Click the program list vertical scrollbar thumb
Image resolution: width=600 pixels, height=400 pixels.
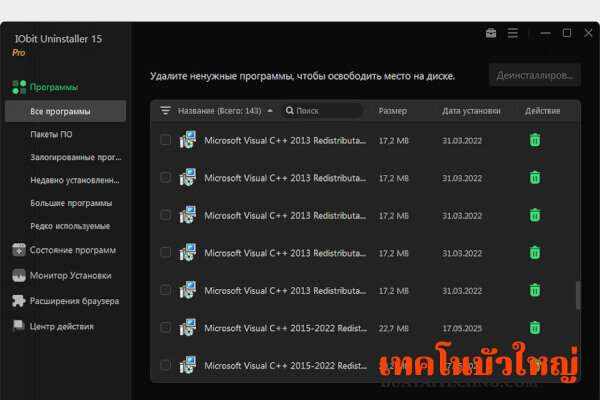[x=578, y=295]
